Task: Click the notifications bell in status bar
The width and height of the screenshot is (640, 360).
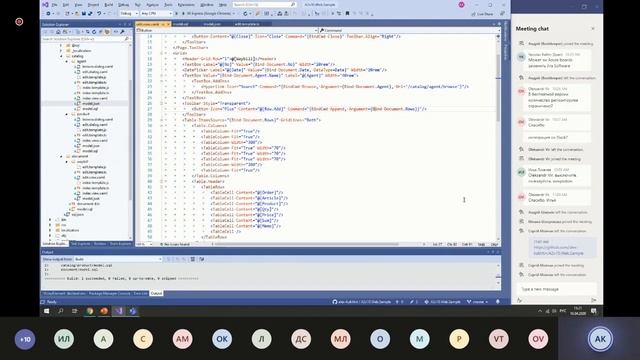Action: pos(498,302)
